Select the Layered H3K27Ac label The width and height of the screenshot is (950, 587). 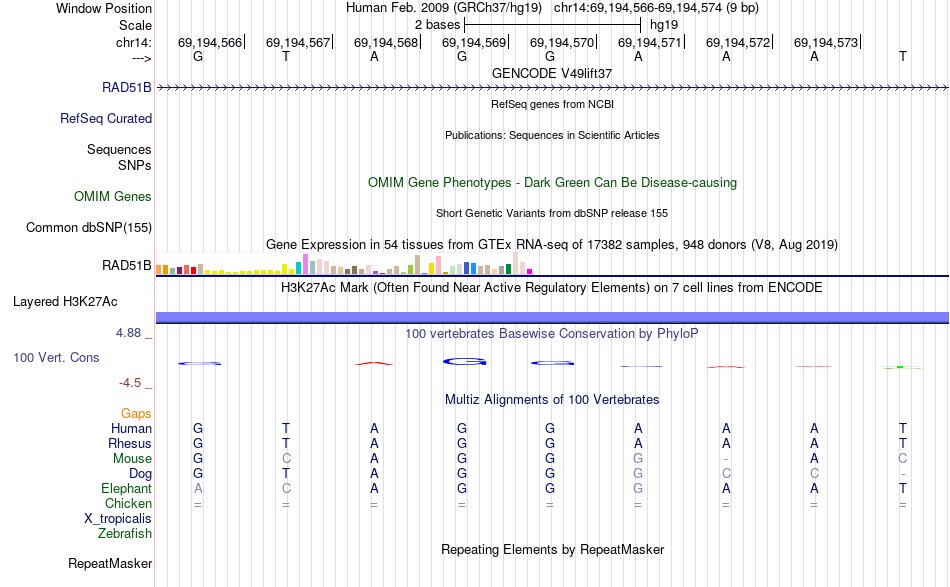65,302
